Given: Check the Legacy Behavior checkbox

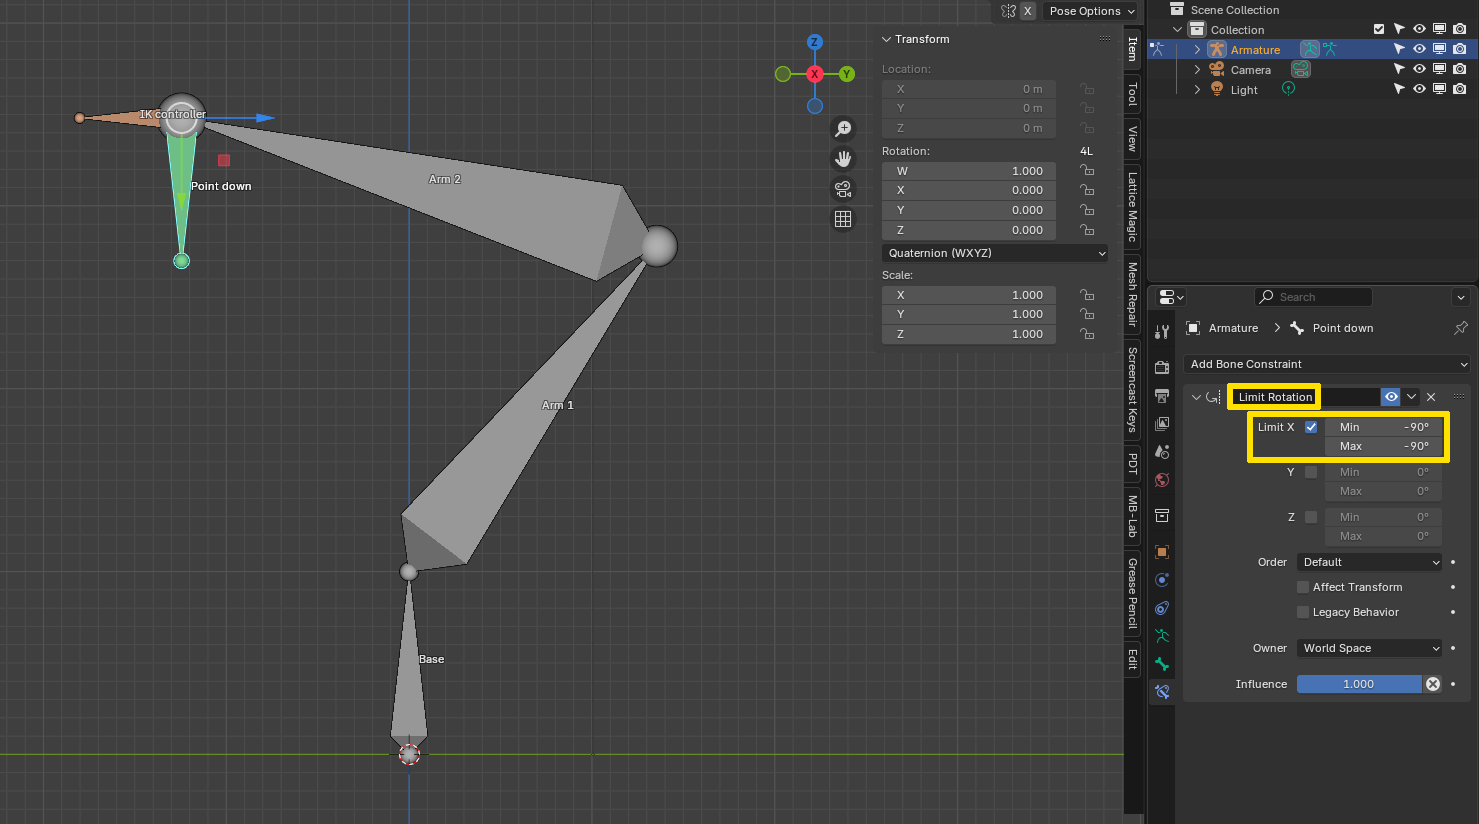Looking at the screenshot, I should (x=1303, y=612).
